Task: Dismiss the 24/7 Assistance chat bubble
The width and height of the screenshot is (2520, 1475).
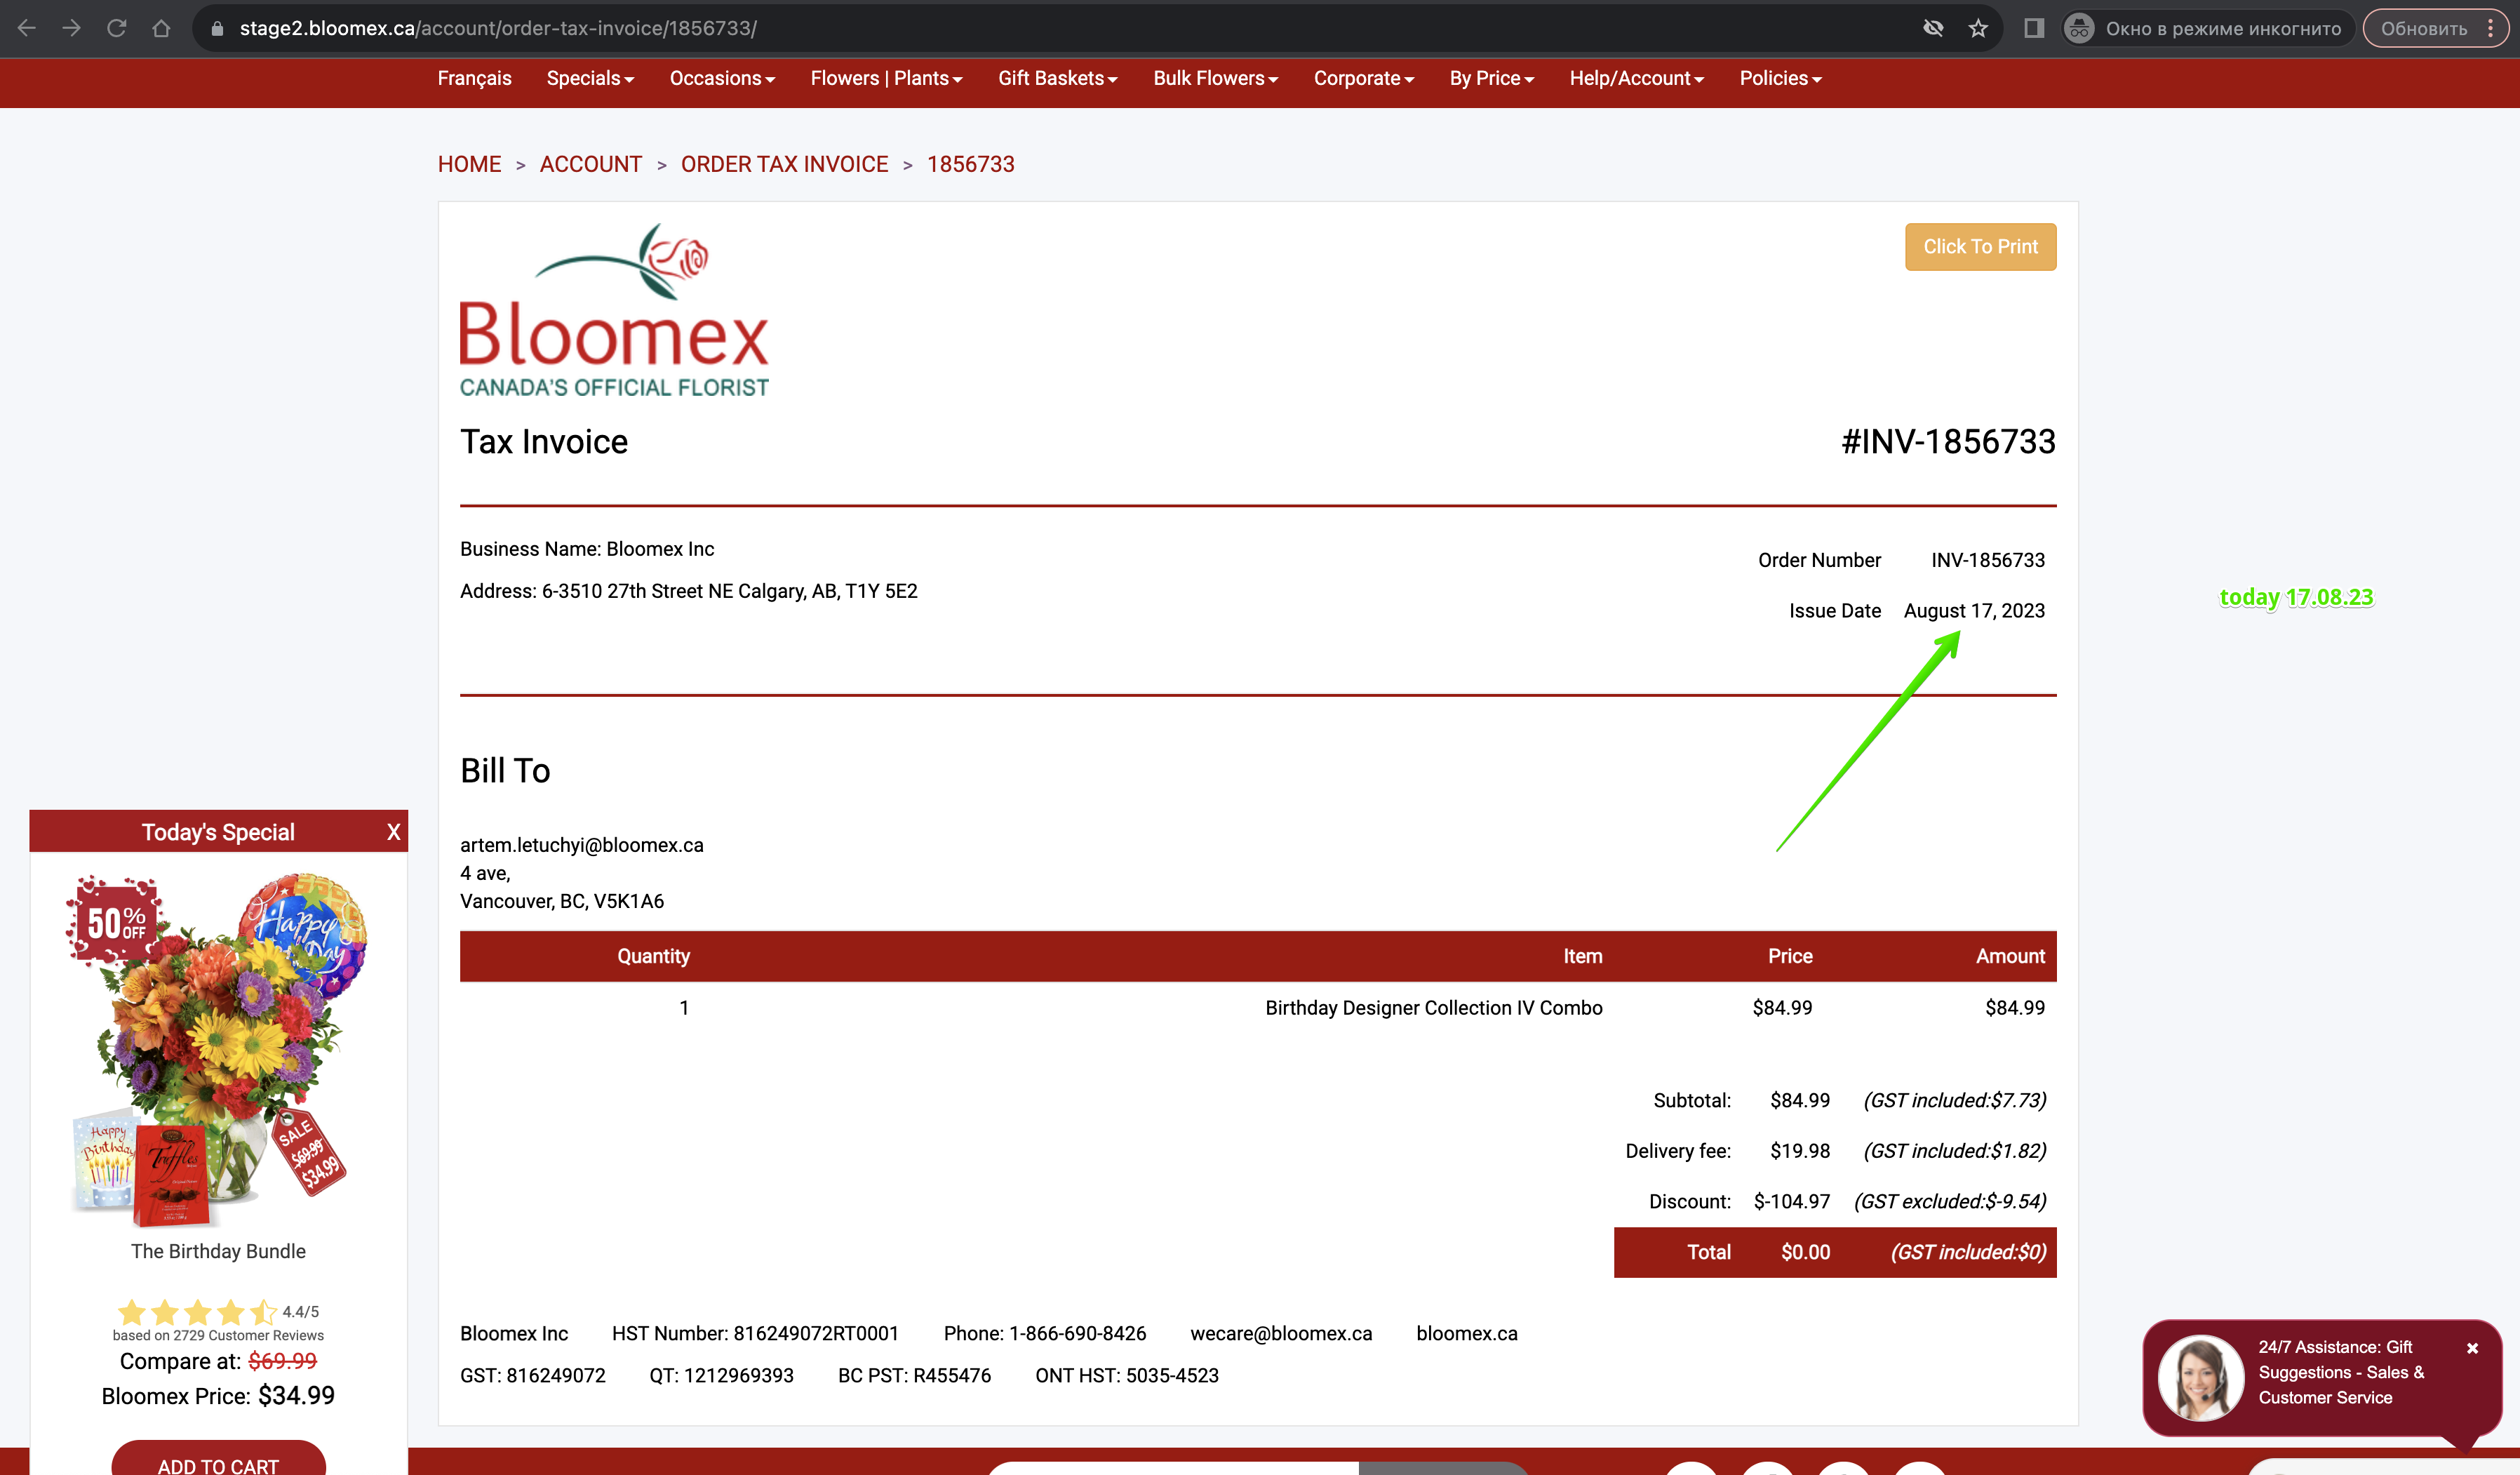Action: point(2472,1348)
